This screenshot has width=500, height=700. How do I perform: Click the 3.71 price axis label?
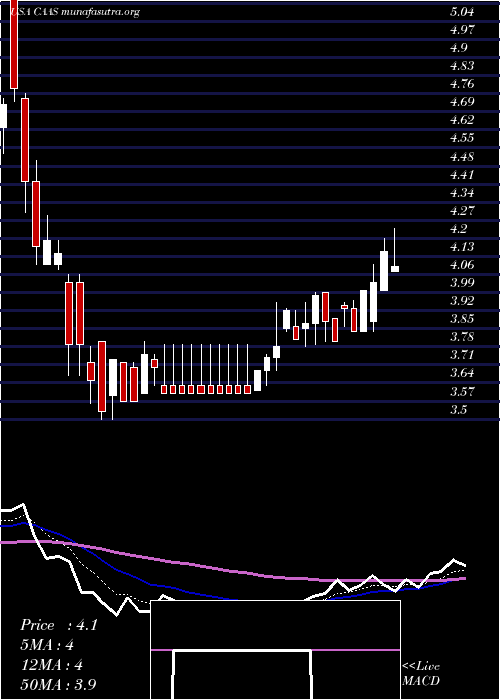(x=462, y=356)
